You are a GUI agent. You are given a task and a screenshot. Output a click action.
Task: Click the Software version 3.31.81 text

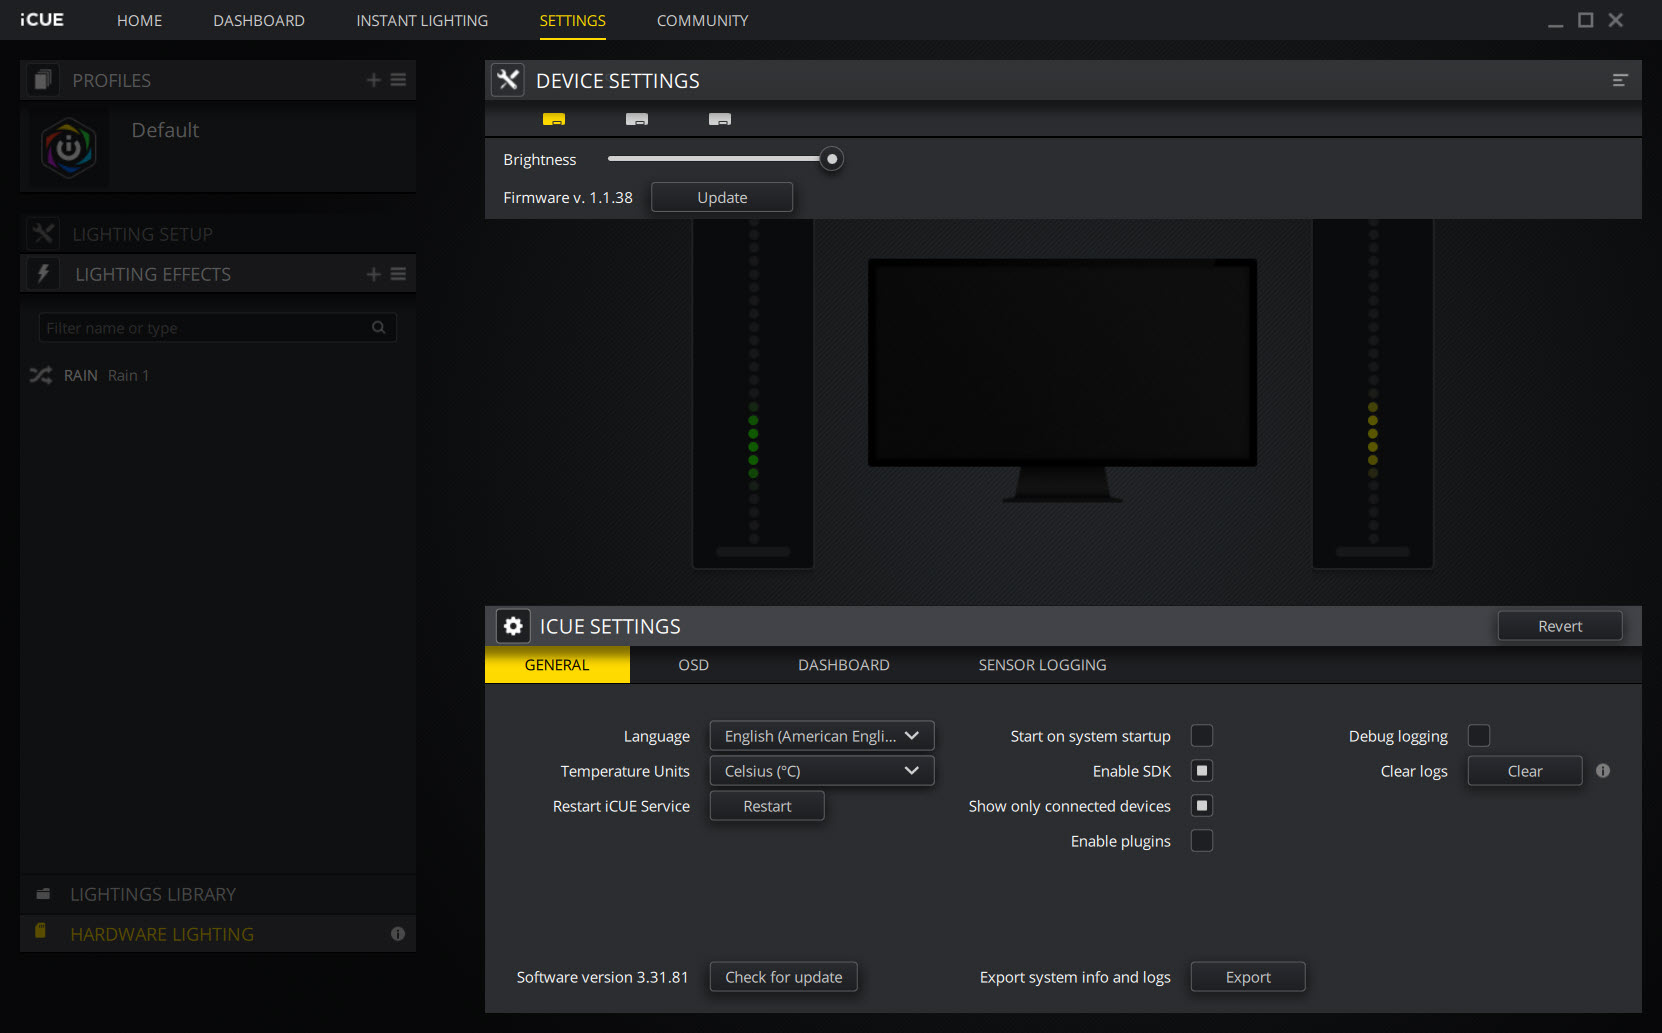point(602,977)
